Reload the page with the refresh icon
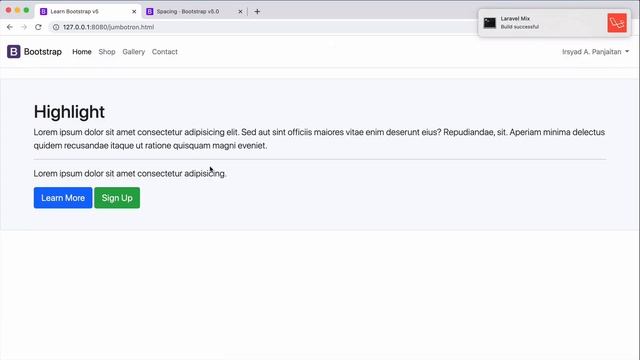This screenshot has width=640, height=360. click(x=38, y=27)
